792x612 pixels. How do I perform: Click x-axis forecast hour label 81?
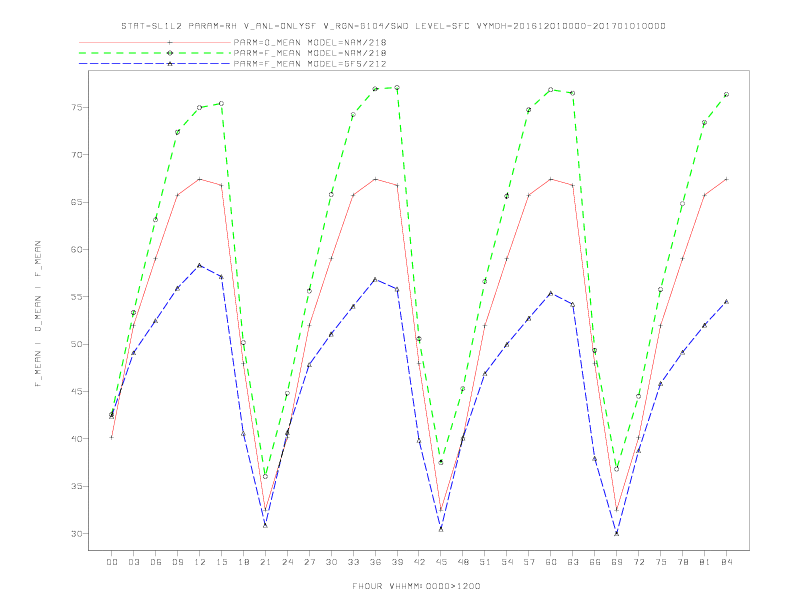[705, 562]
